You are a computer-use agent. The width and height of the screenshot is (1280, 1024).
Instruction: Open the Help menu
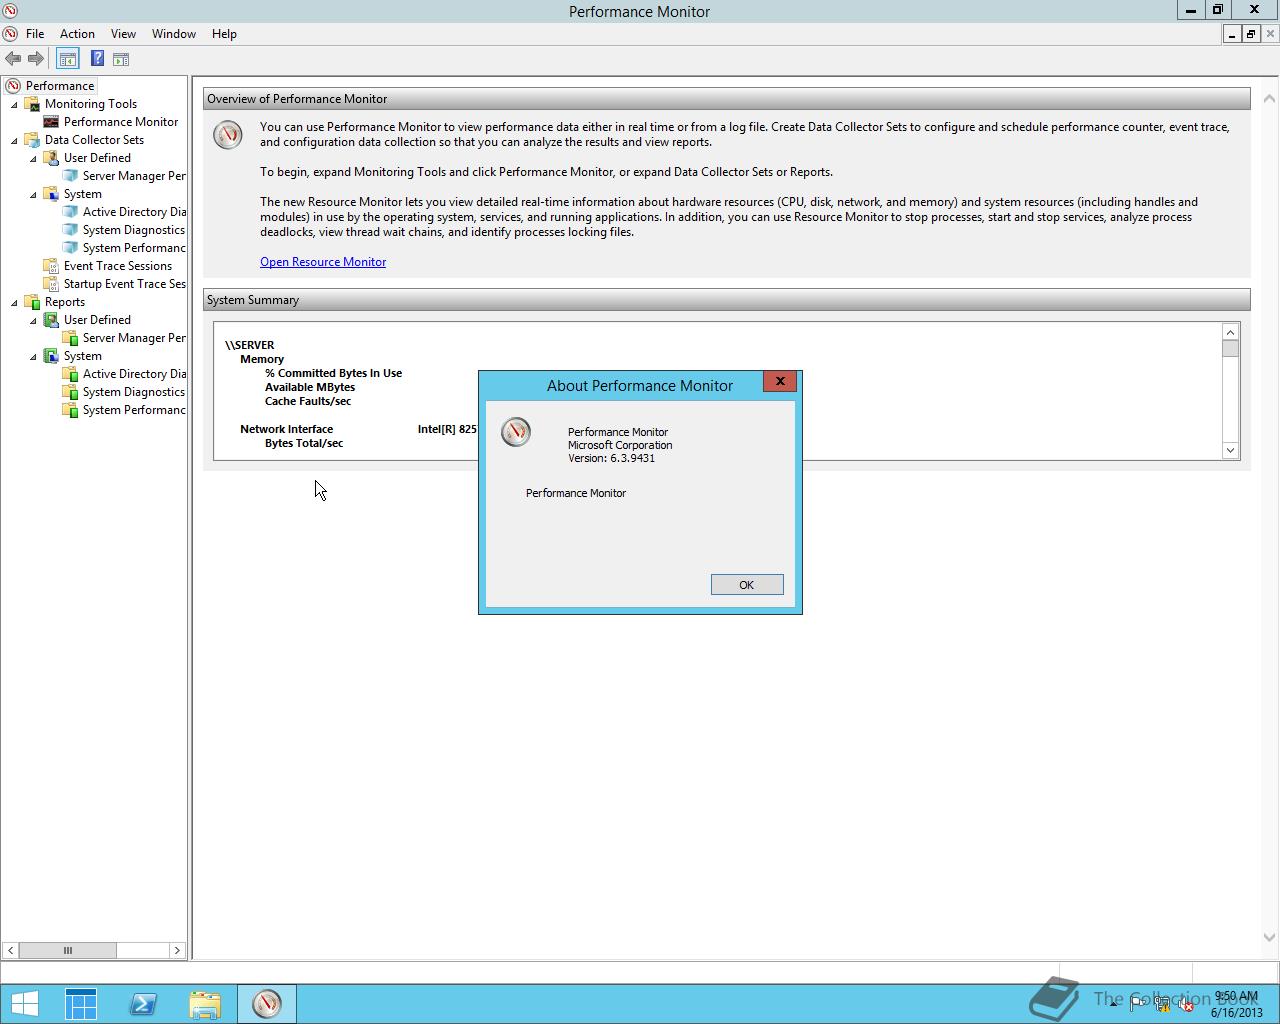(x=224, y=34)
